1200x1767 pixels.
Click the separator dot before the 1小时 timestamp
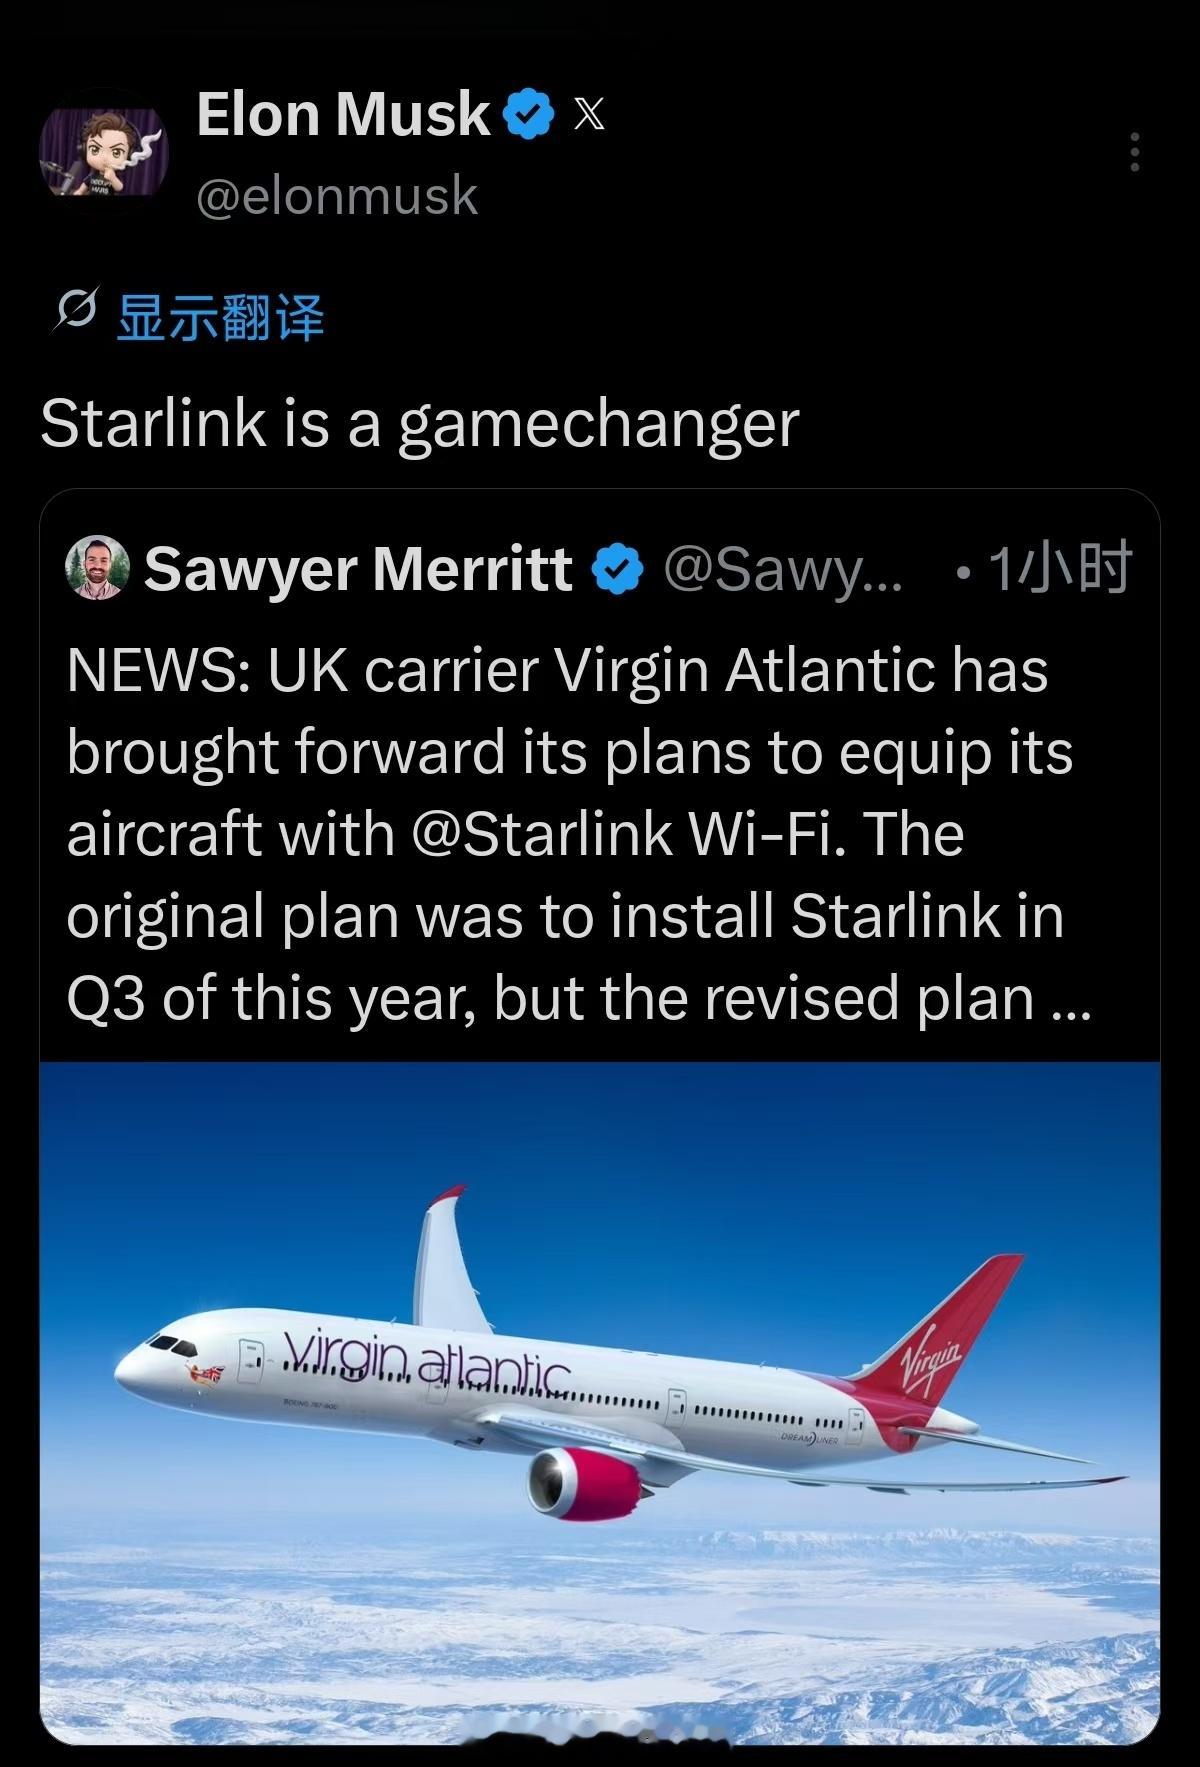click(x=964, y=568)
